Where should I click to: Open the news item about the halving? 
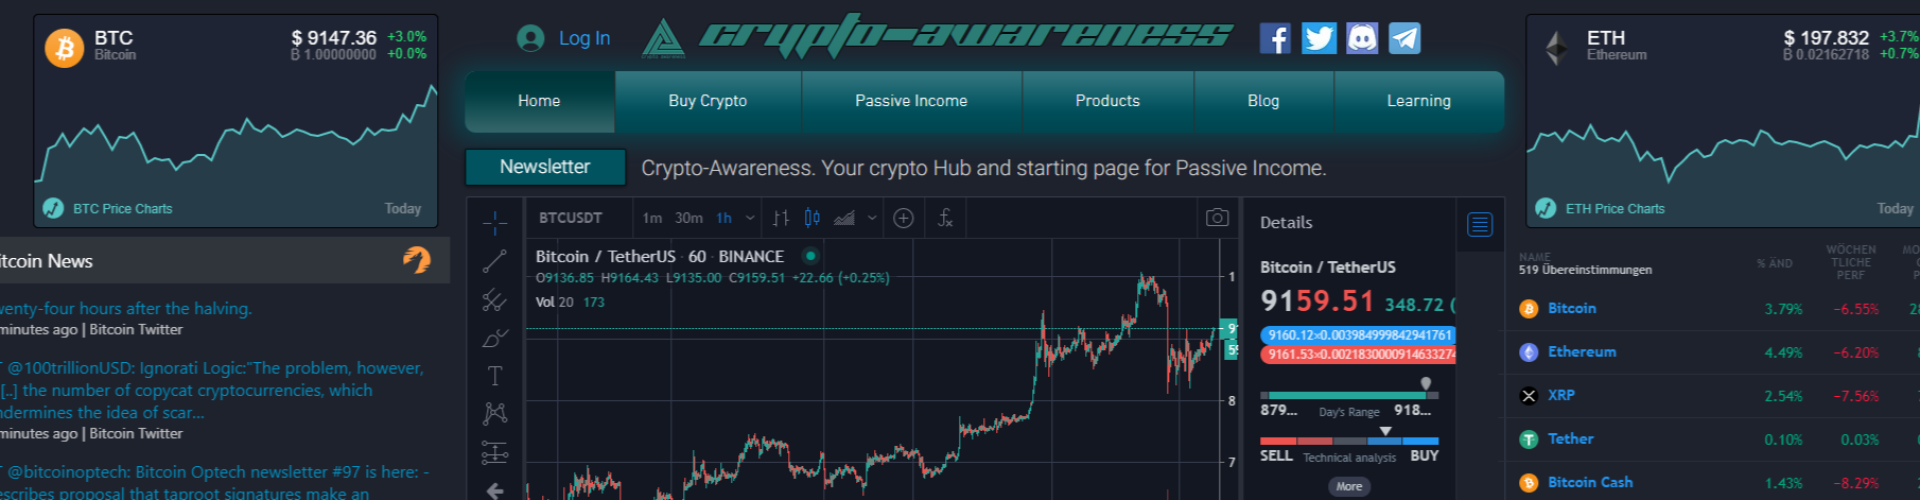coord(126,309)
